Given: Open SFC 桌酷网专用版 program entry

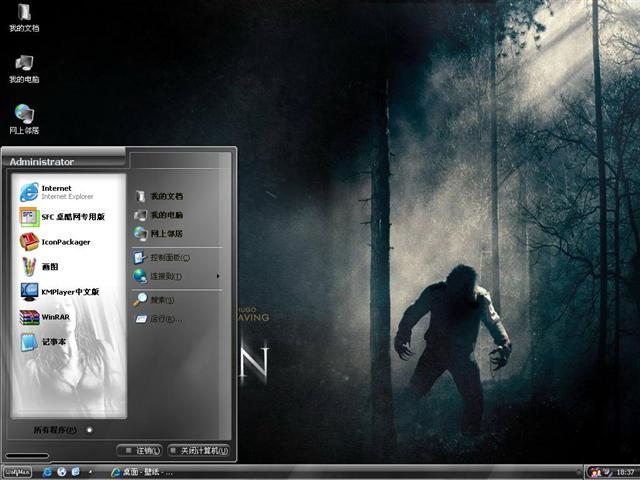Looking at the screenshot, I should pos(62,217).
